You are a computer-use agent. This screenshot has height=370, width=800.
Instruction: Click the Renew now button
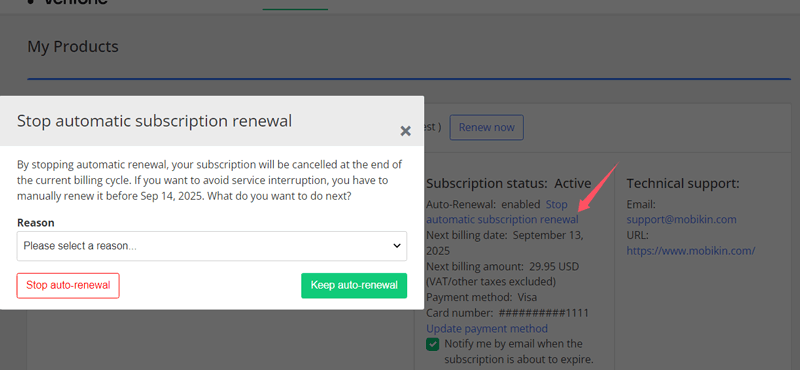(486, 127)
